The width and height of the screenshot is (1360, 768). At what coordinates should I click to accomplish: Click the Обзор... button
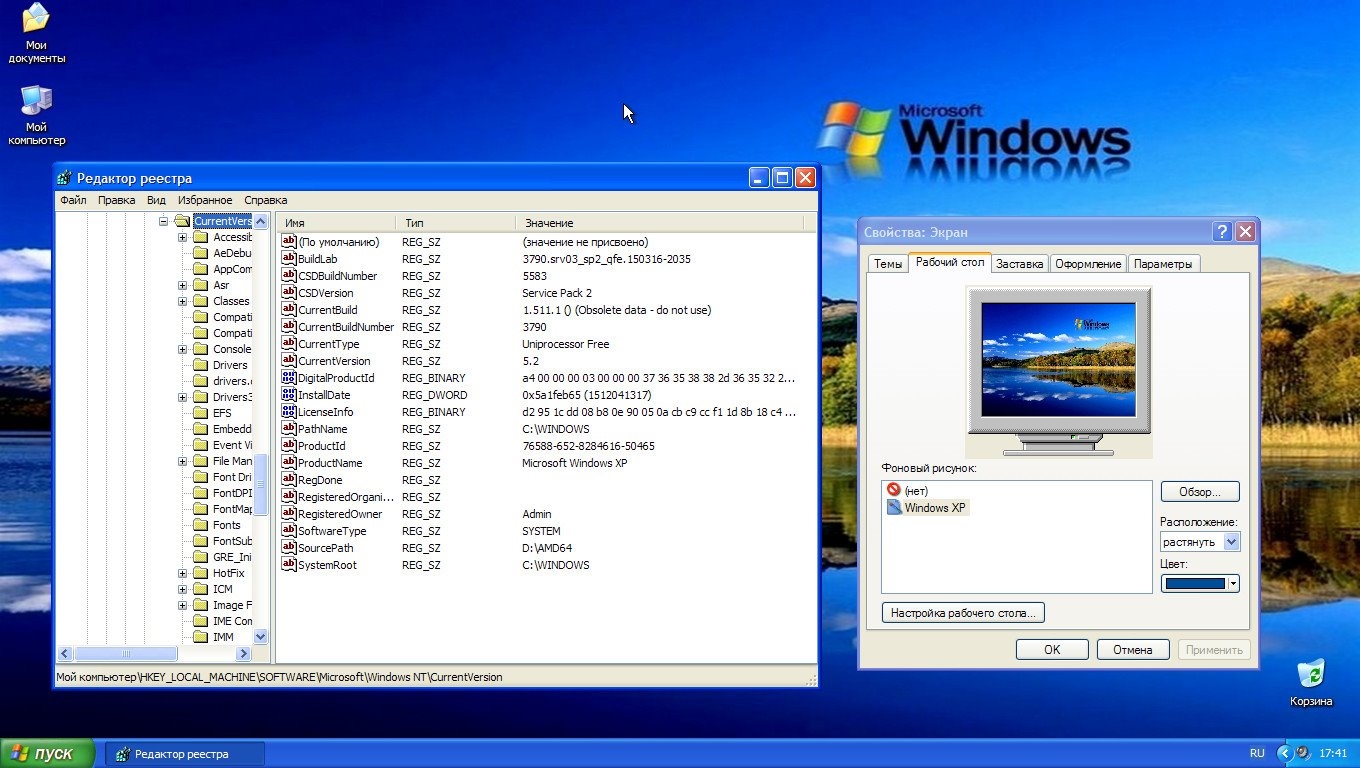click(x=1199, y=492)
